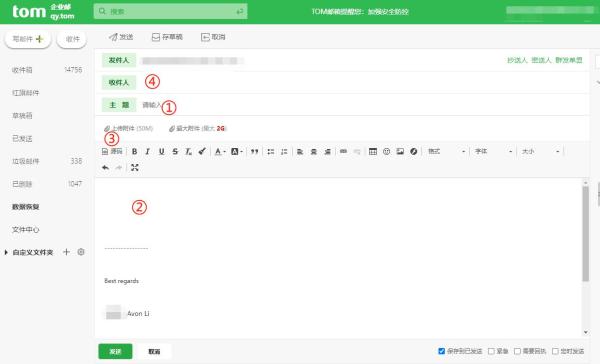Insert a hyperlink
The width and height of the screenshot is (600, 364).
[343, 152]
